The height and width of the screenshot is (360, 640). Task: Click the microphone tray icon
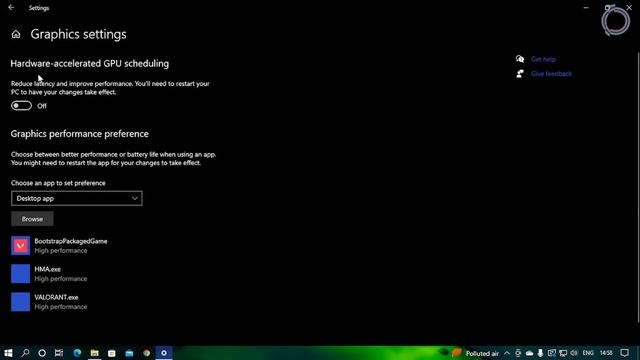(x=540, y=353)
